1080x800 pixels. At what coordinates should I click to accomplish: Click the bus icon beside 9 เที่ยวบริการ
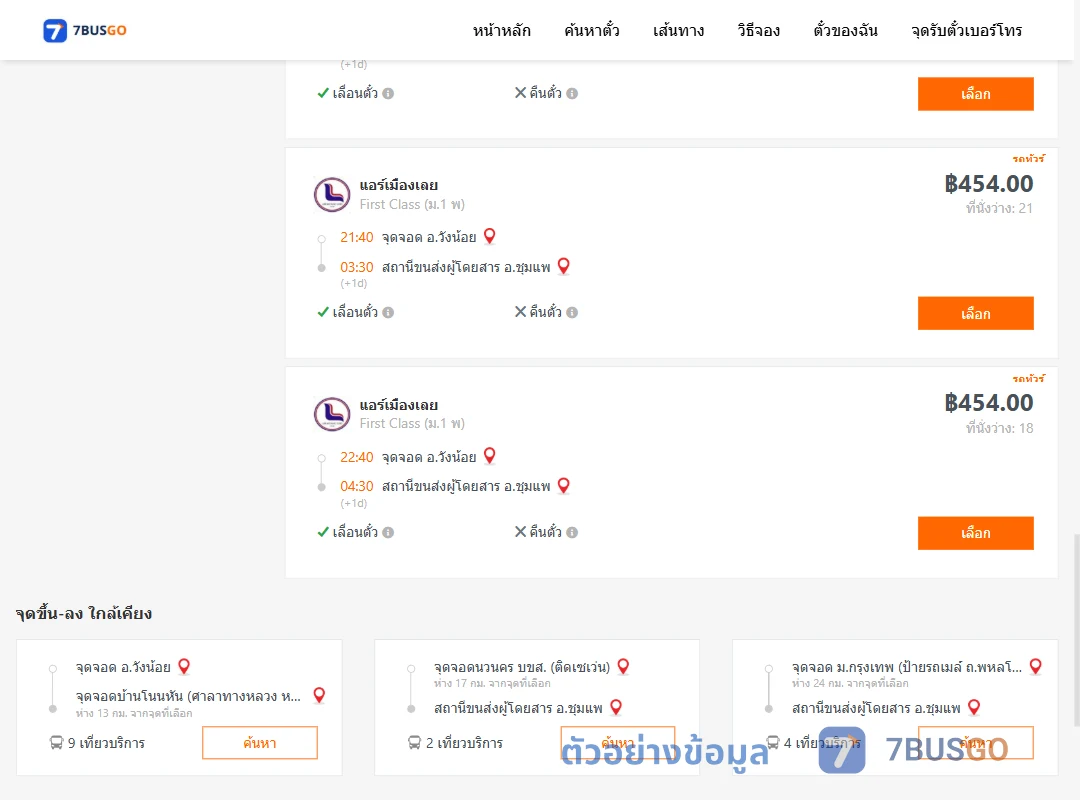coord(56,743)
